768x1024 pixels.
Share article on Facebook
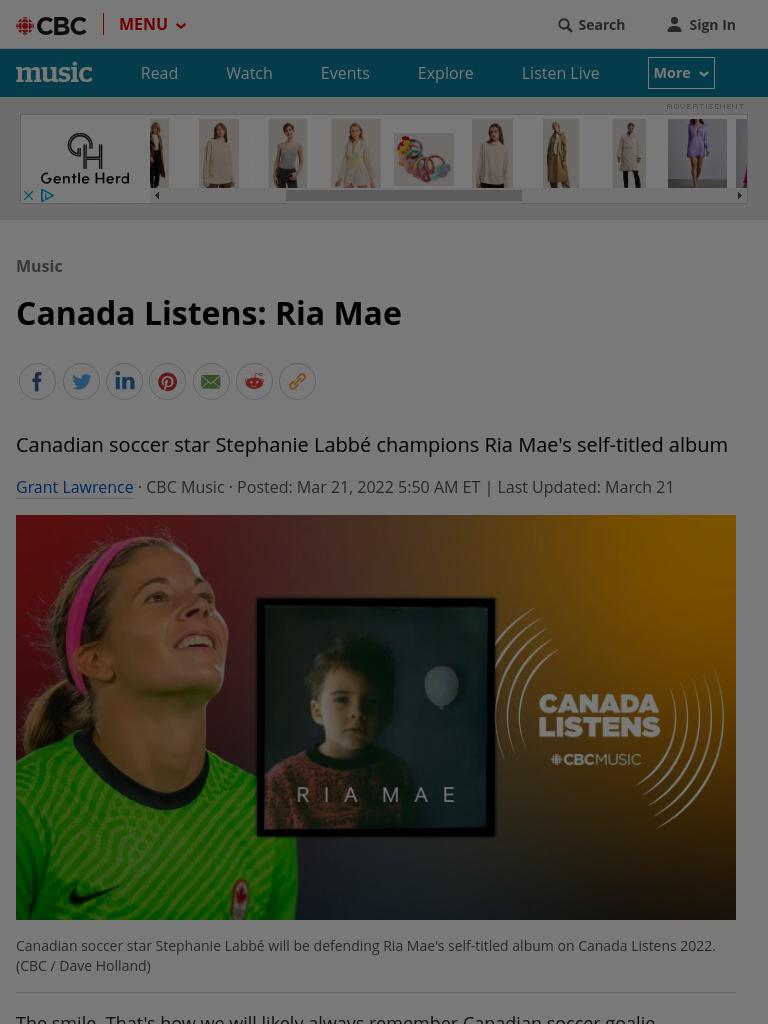37,381
